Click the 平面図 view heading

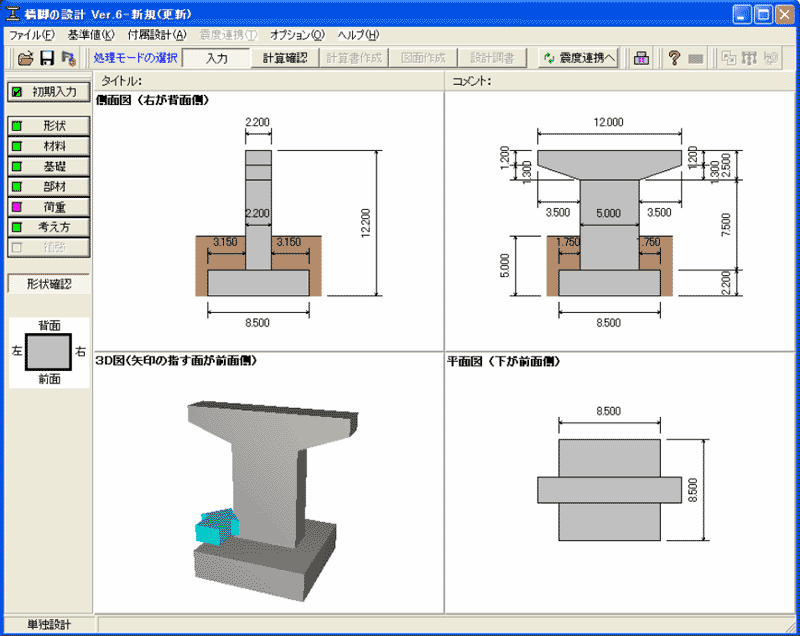pyautogui.click(x=504, y=362)
